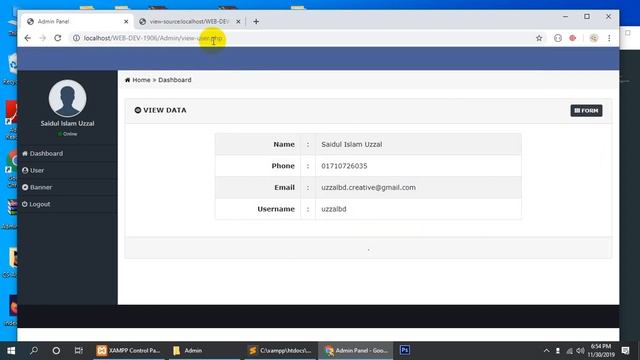The height and width of the screenshot is (360, 640).
Task: Close the view-source tab
Action: [238, 21]
